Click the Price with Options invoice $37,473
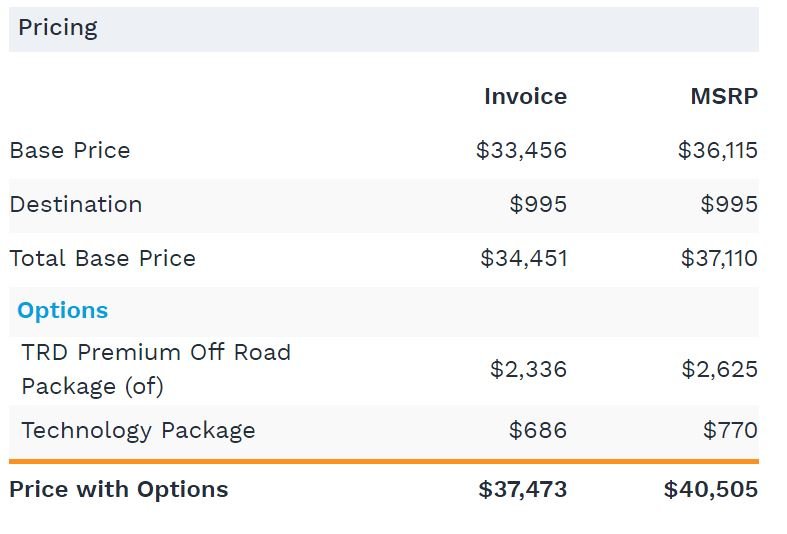This screenshot has width=787, height=534. coord(522,489)
